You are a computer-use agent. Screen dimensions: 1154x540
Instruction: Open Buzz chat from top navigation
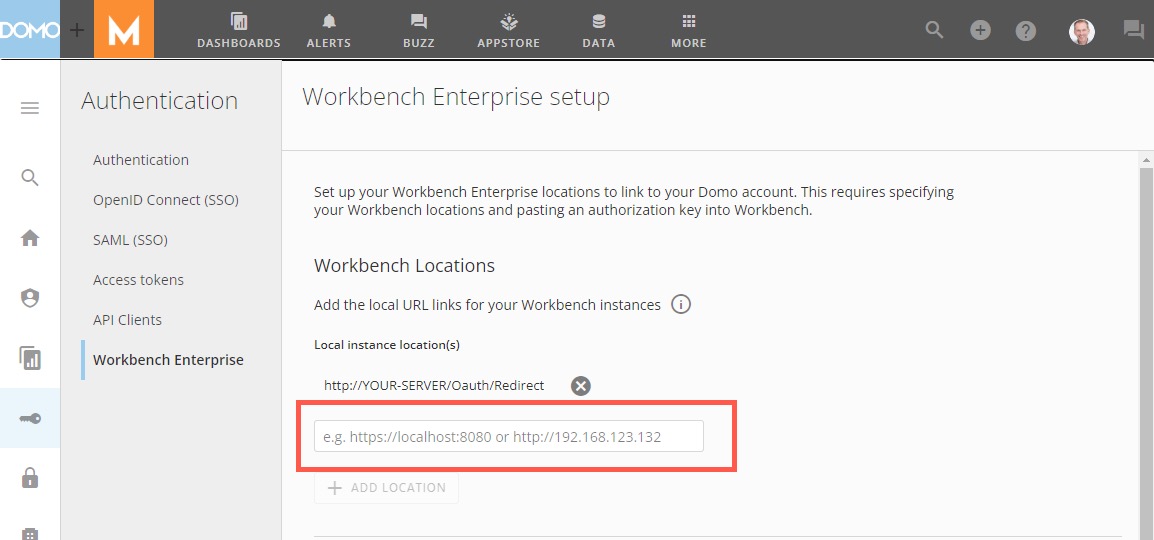click(x=419, y=31)
